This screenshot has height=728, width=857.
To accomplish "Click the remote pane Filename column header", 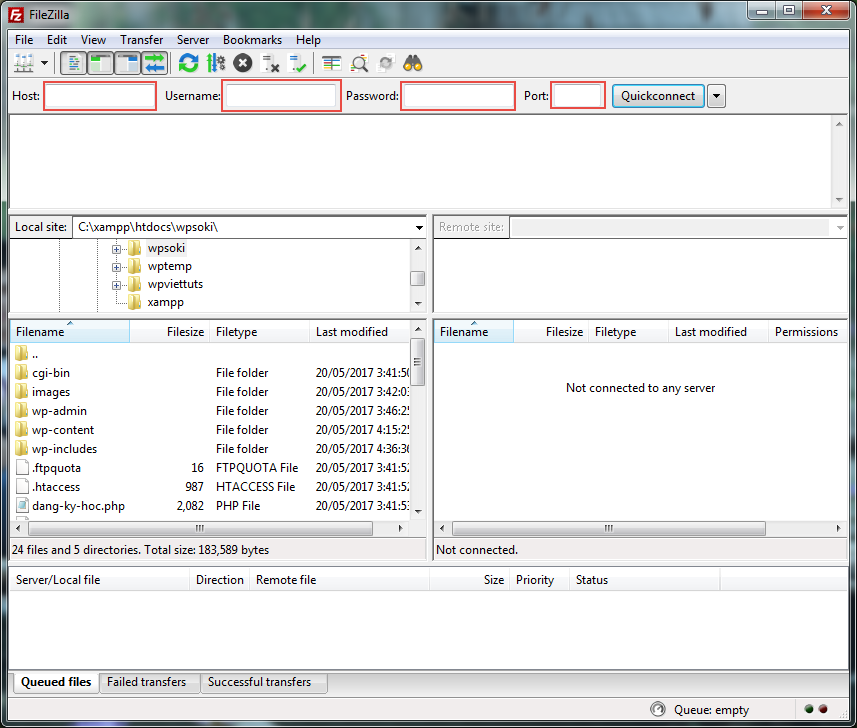I will point(473,332).
